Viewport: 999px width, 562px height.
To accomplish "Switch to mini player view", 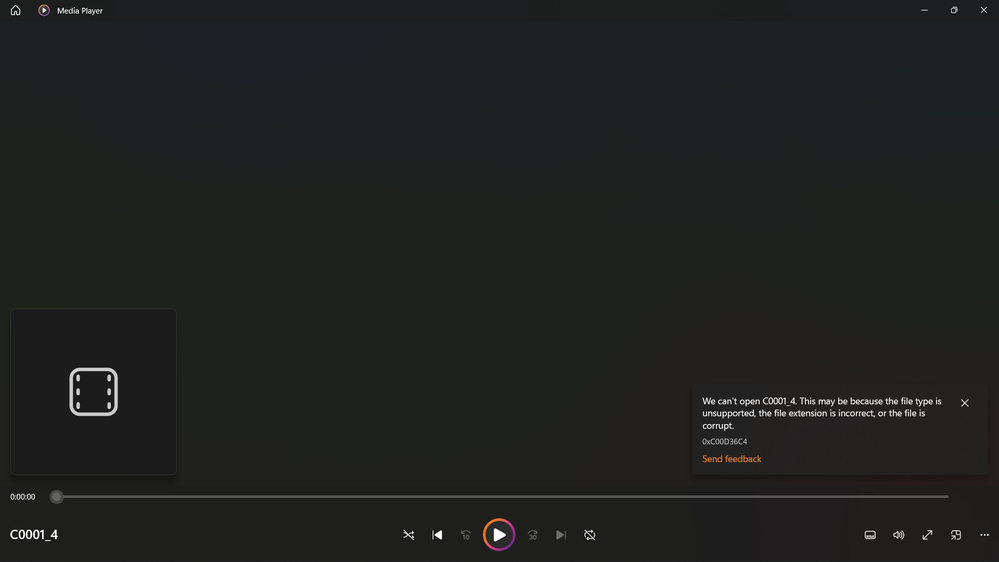I will tap(956, 535).
